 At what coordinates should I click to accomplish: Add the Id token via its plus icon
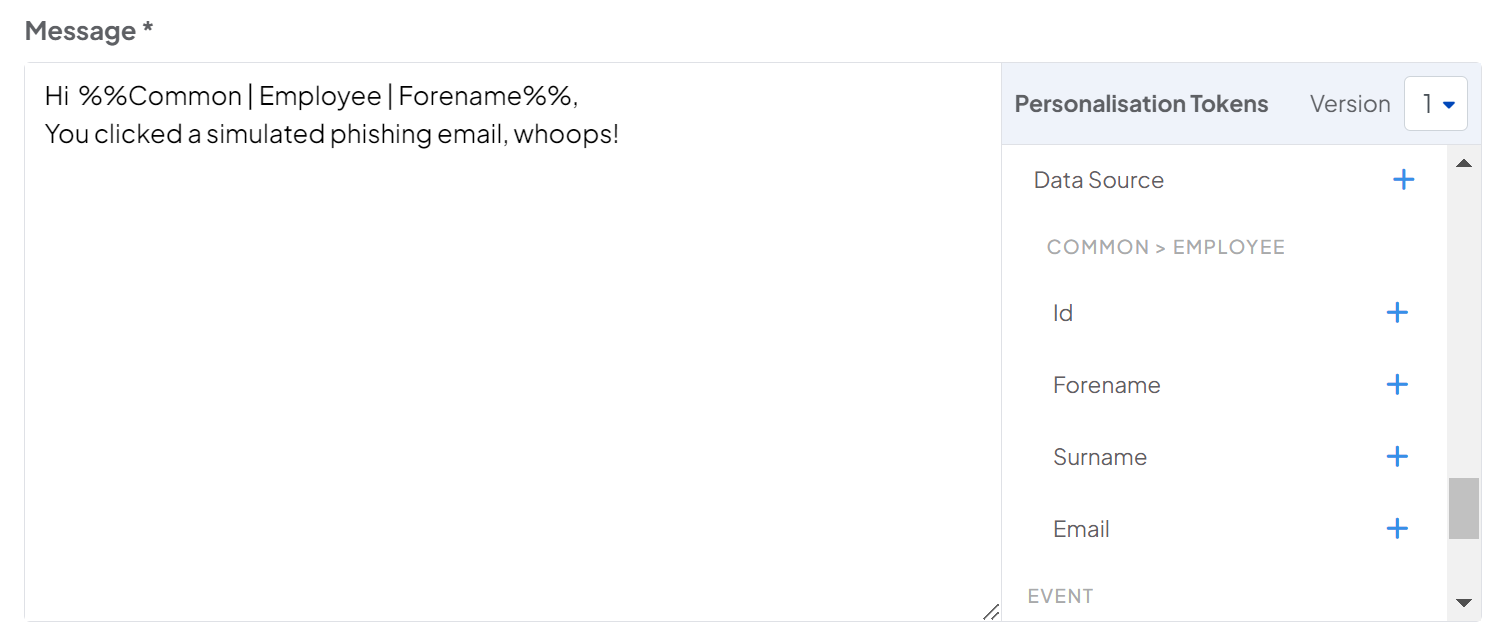click(1397, 313)
